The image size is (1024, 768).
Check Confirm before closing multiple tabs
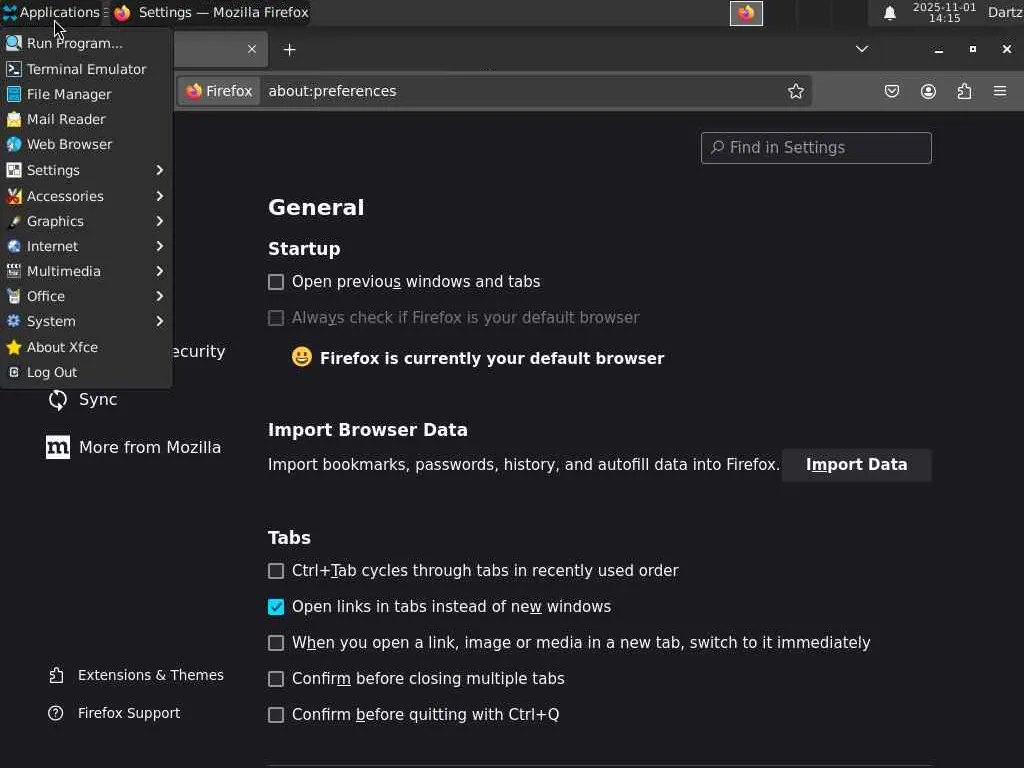tap(276, 679)
